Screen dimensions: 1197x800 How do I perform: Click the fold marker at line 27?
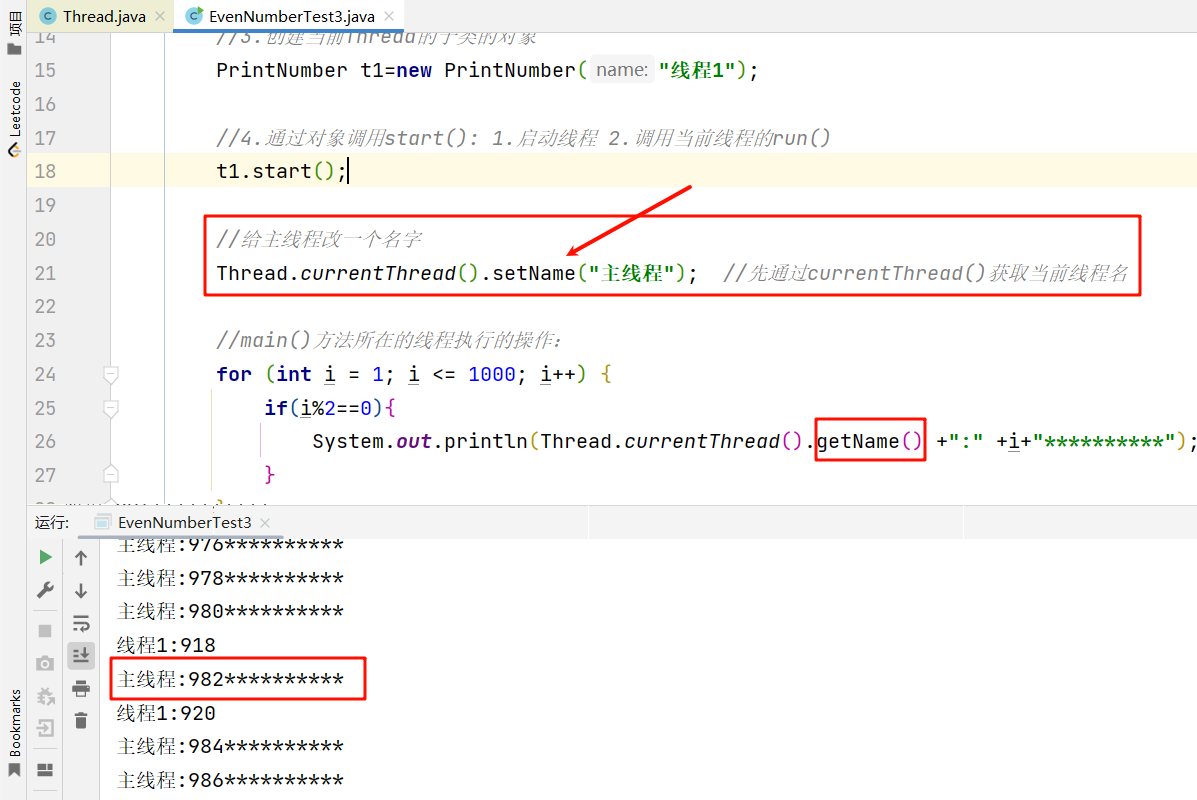tap(110, 475)
